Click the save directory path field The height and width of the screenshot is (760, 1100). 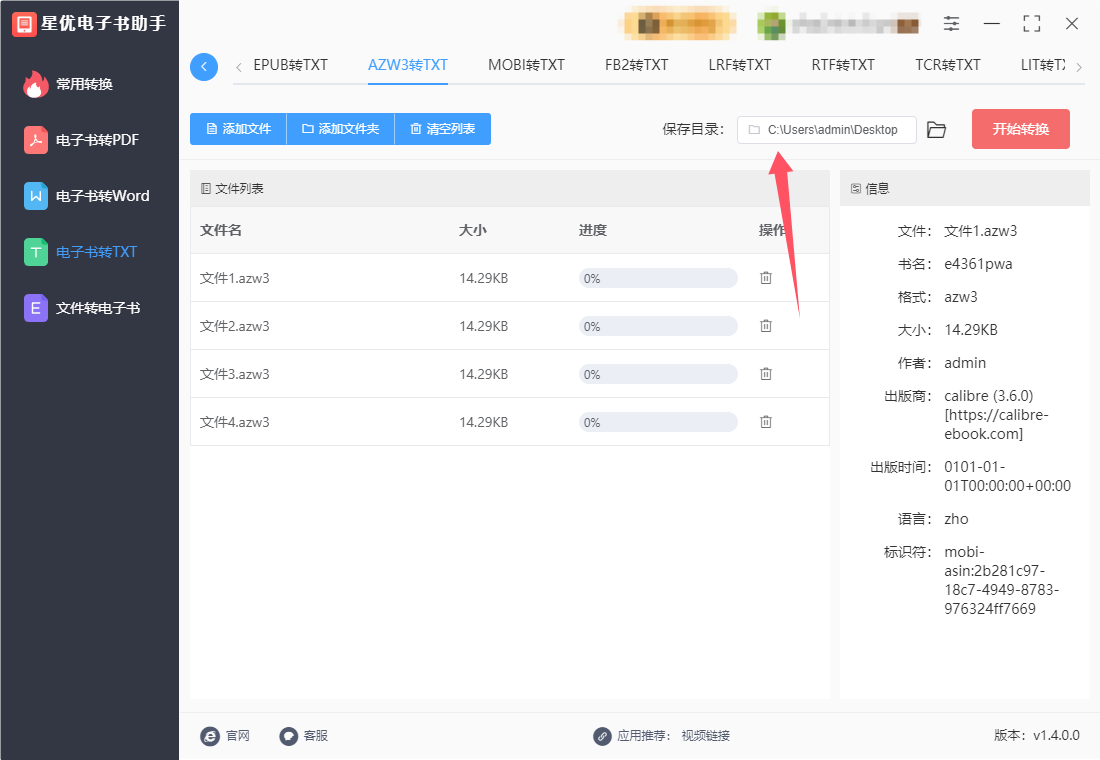[x=826, y=130]
